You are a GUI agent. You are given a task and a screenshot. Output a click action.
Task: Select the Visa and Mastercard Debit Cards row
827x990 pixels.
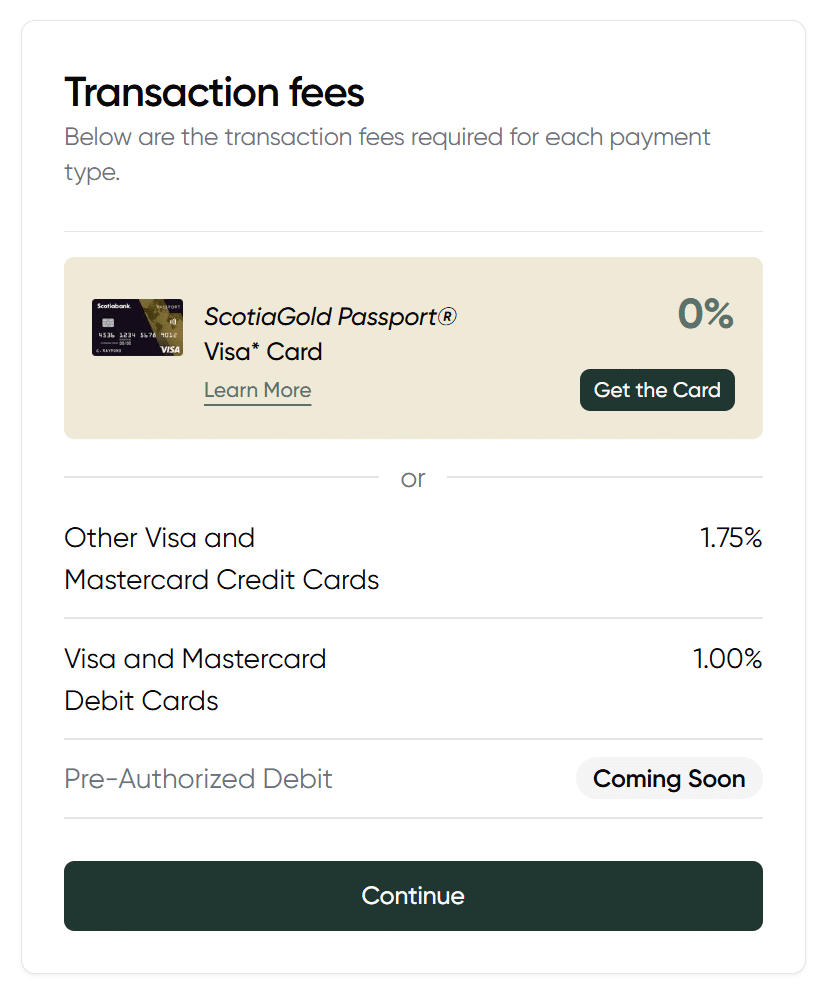point(413,679)
